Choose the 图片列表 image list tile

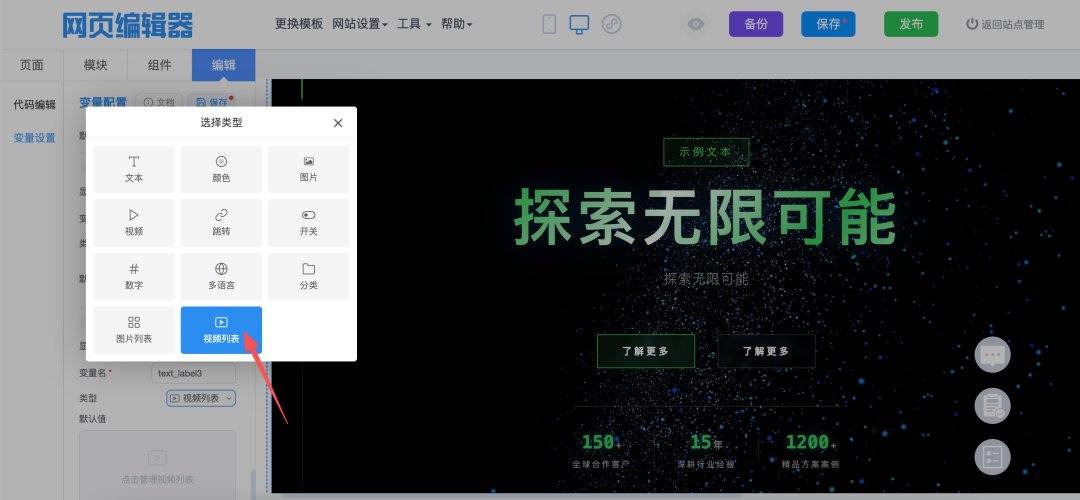(x=134, y=330)
